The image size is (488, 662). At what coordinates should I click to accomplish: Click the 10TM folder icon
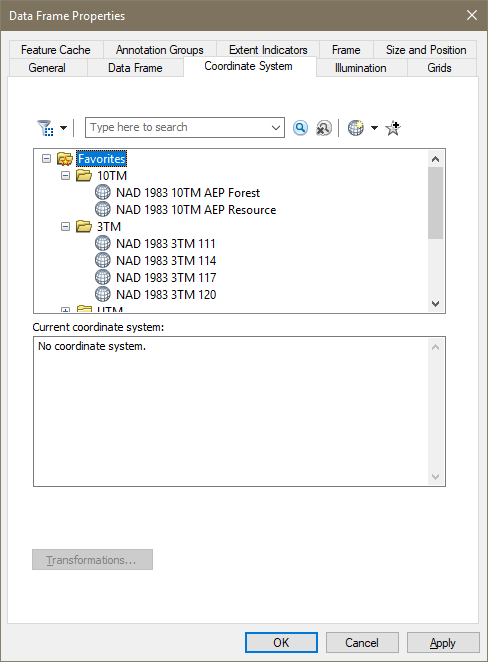84,175
